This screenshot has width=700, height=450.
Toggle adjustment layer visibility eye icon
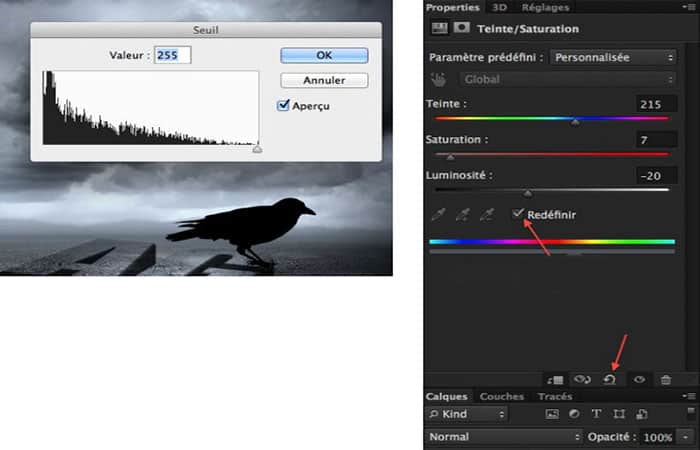(639, 380)
